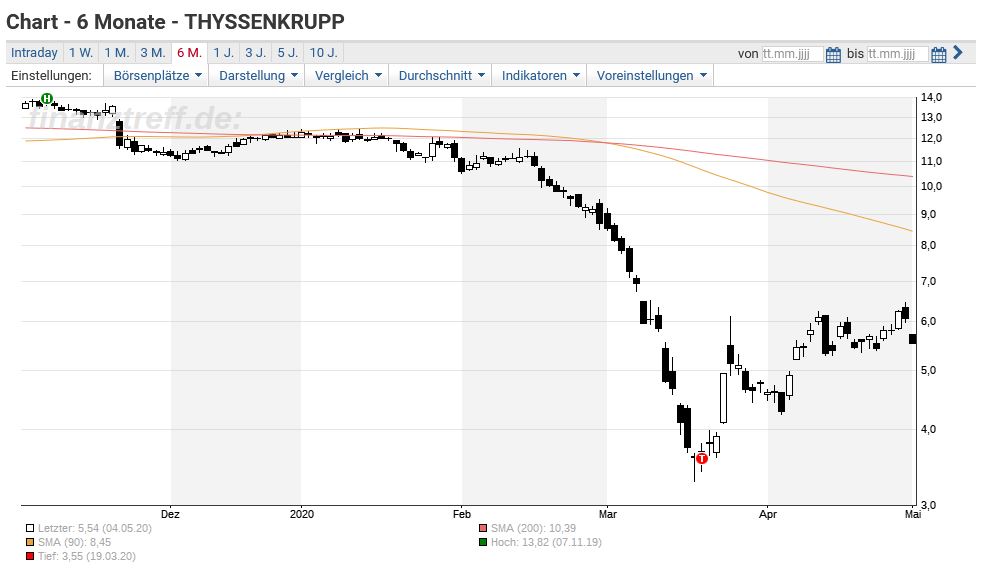Click the pink SMA (200) legend swatch
This screenshot has height=577, width=987.
[x=483, y=529]
